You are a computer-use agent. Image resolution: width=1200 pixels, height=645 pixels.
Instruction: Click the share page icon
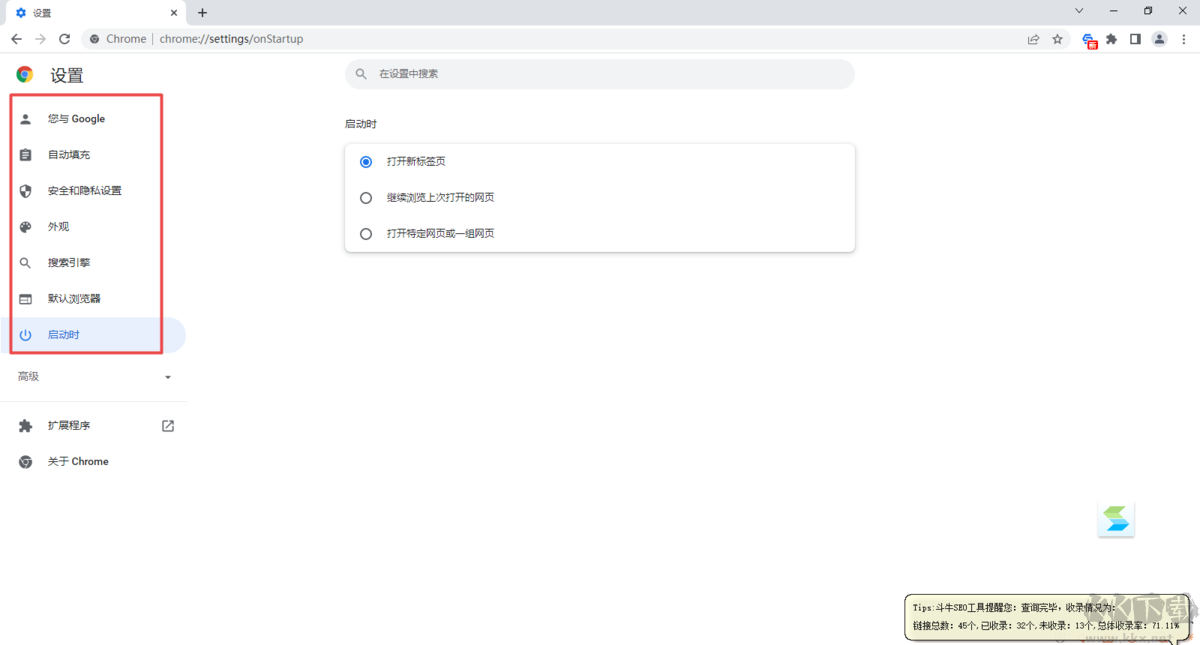click(x=1033, y=39)
